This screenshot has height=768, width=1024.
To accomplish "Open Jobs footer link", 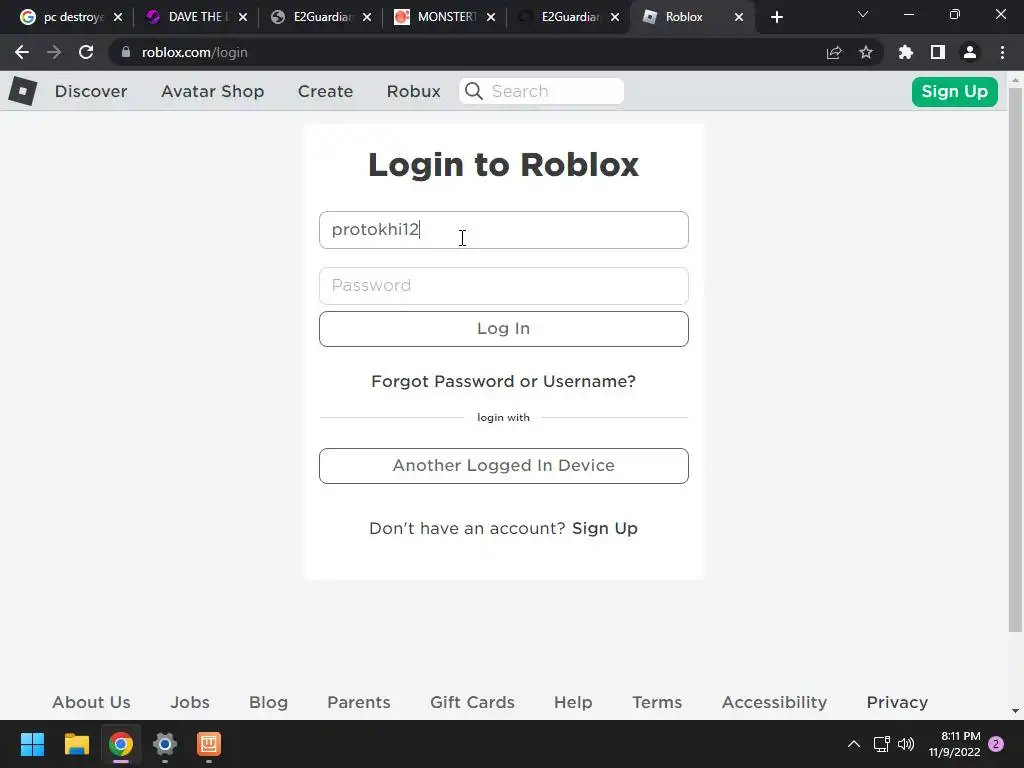I will coord(190,702).
